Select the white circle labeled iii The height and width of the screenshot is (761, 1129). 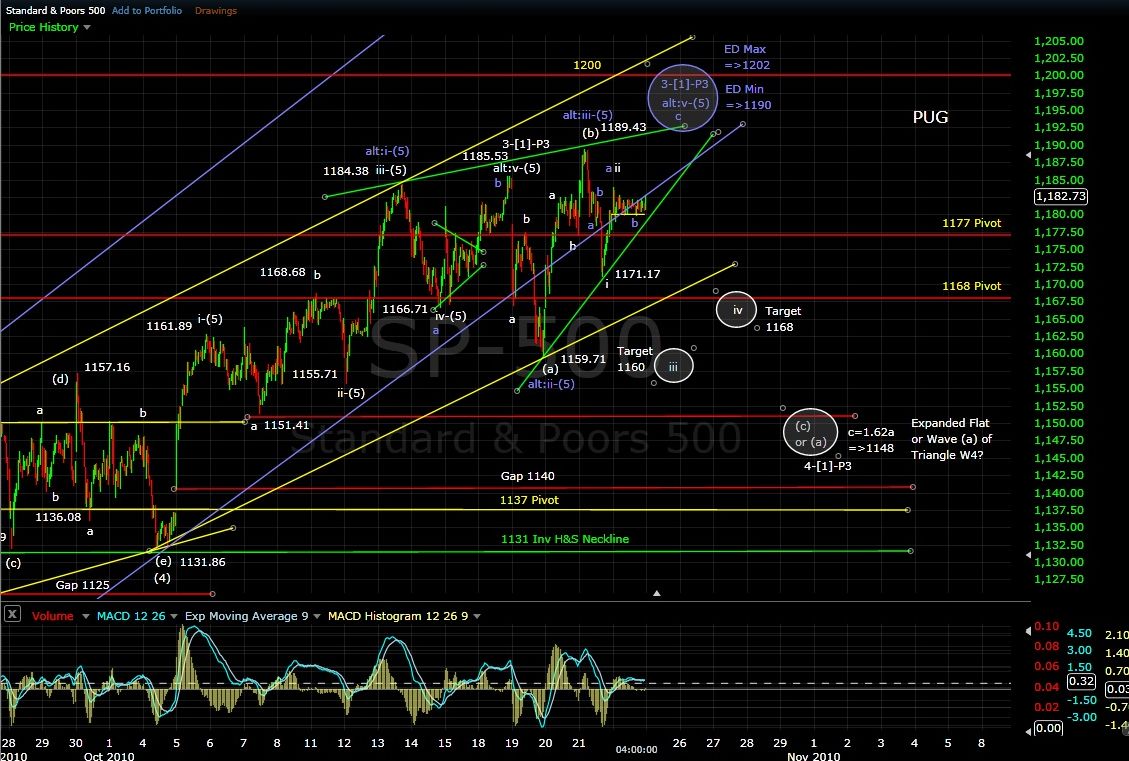pyautogui.click(x=673, y=366)
